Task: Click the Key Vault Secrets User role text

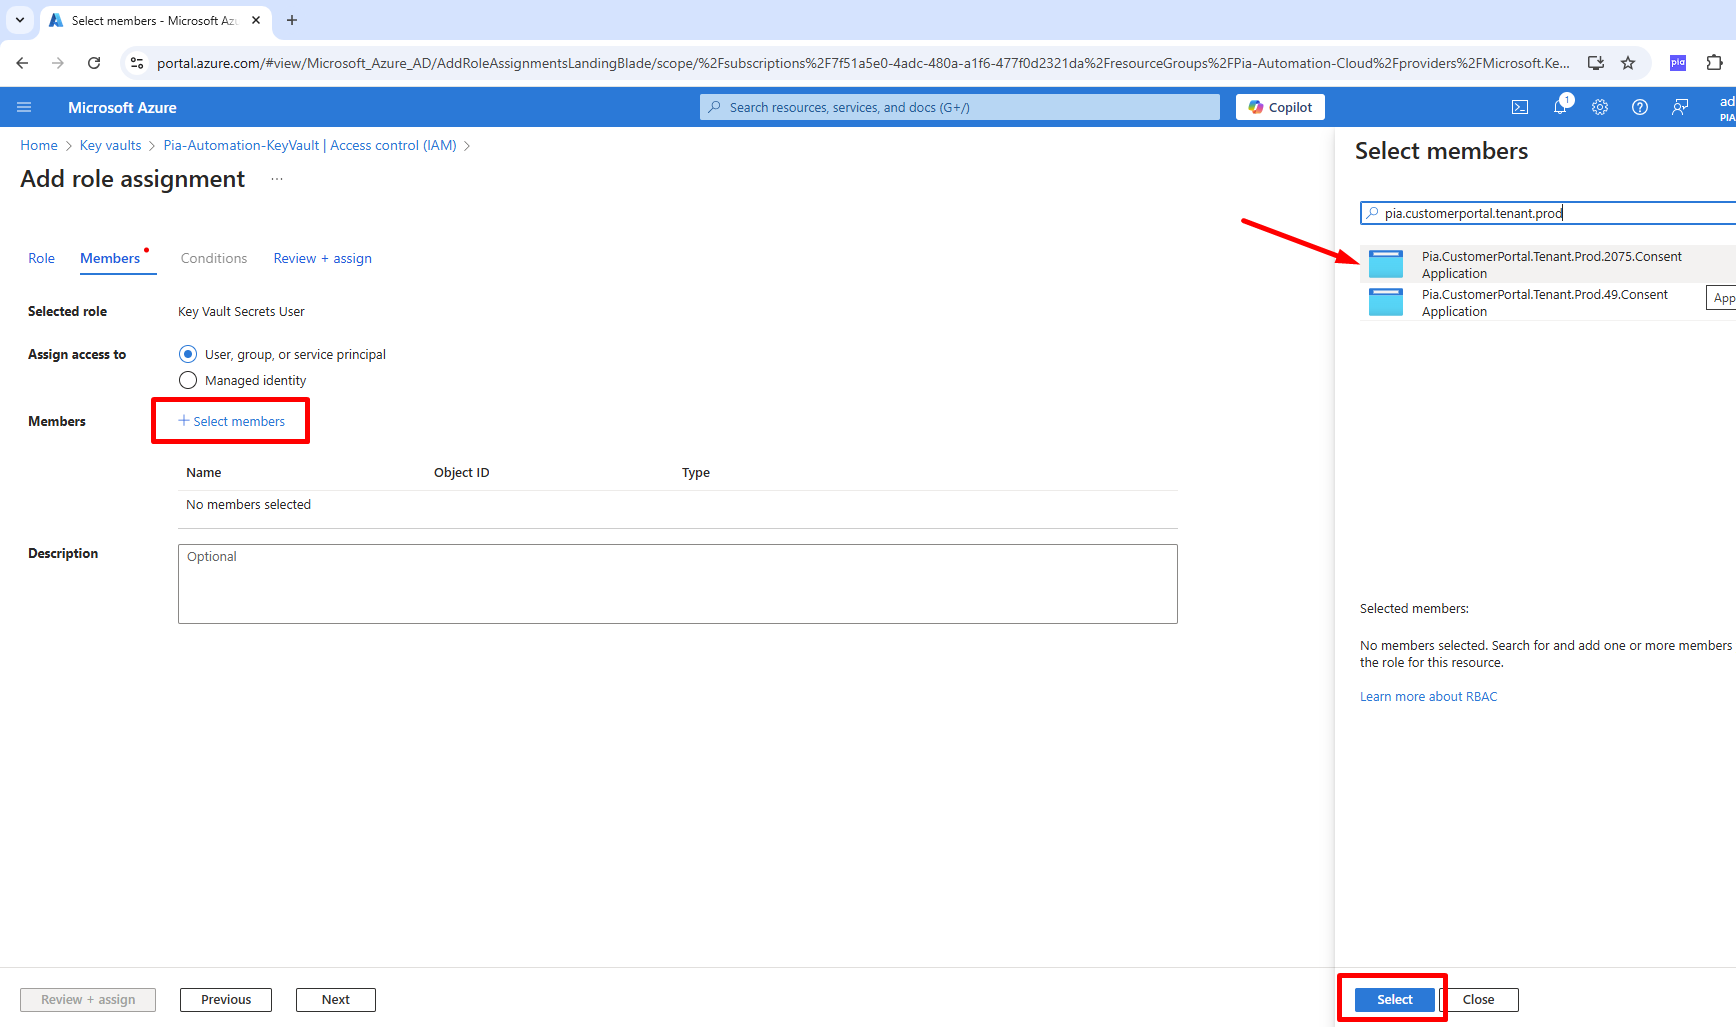Action: (241, 311)
